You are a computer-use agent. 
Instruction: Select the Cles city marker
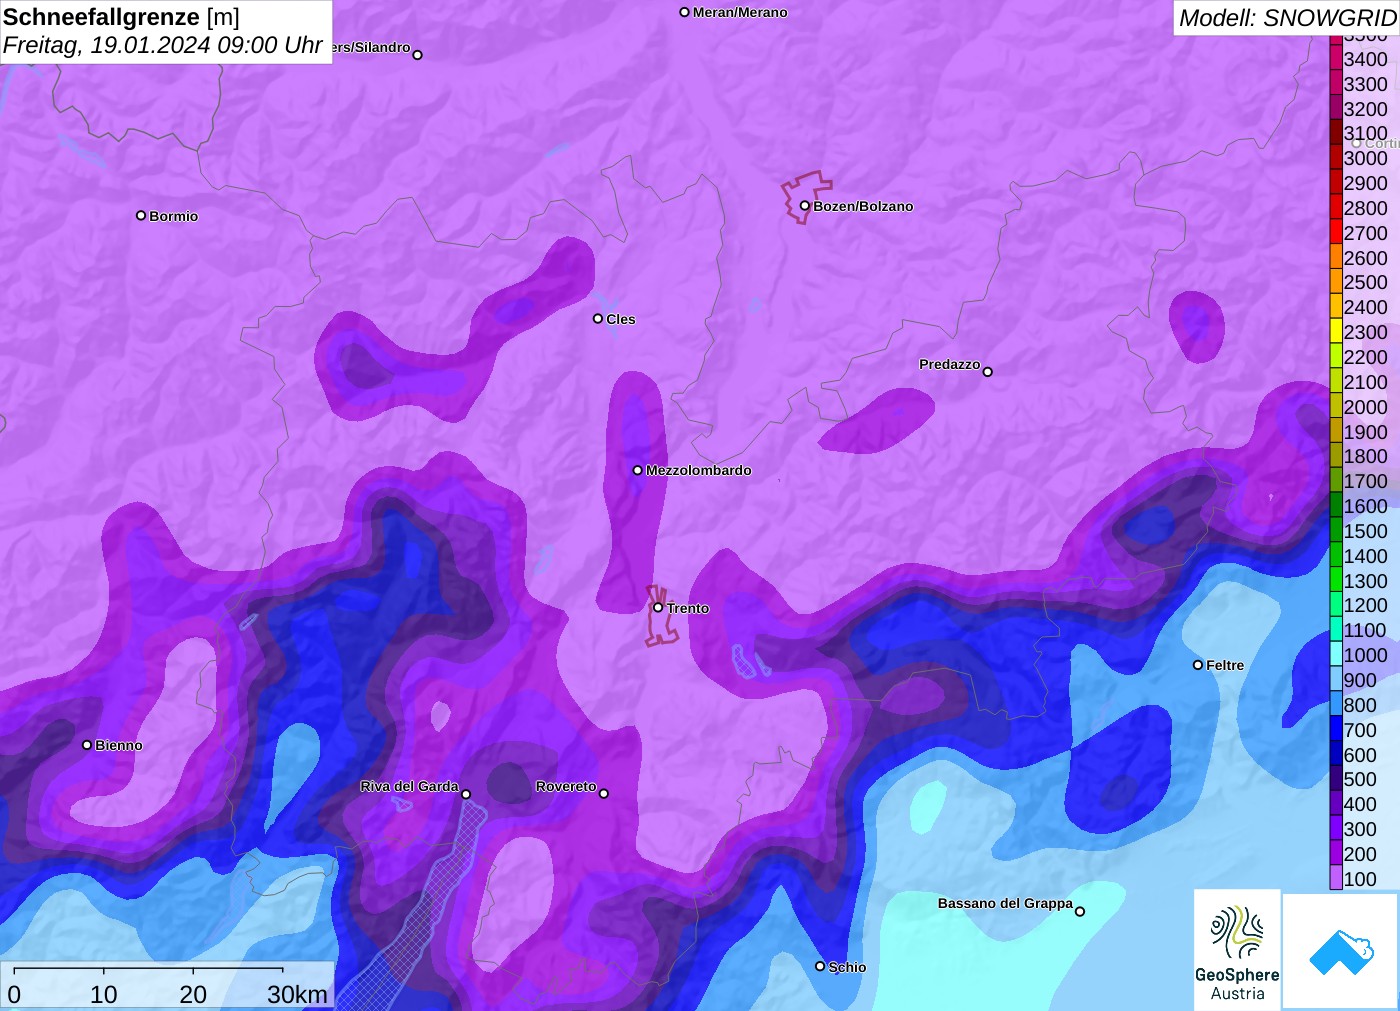[x=598, y=319]
